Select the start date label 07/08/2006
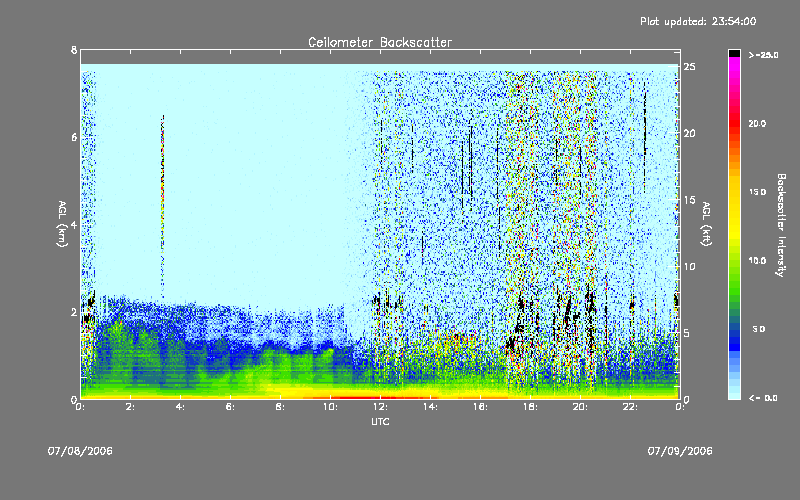 pyautogui.click(x=80, y=451)
